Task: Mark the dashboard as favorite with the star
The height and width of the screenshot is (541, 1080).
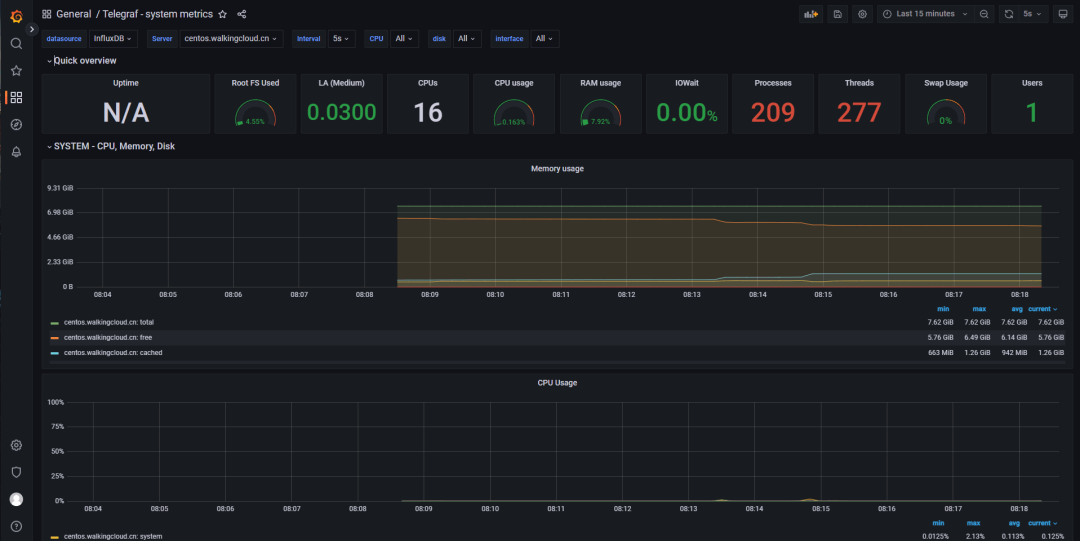Action: [223, 14]
